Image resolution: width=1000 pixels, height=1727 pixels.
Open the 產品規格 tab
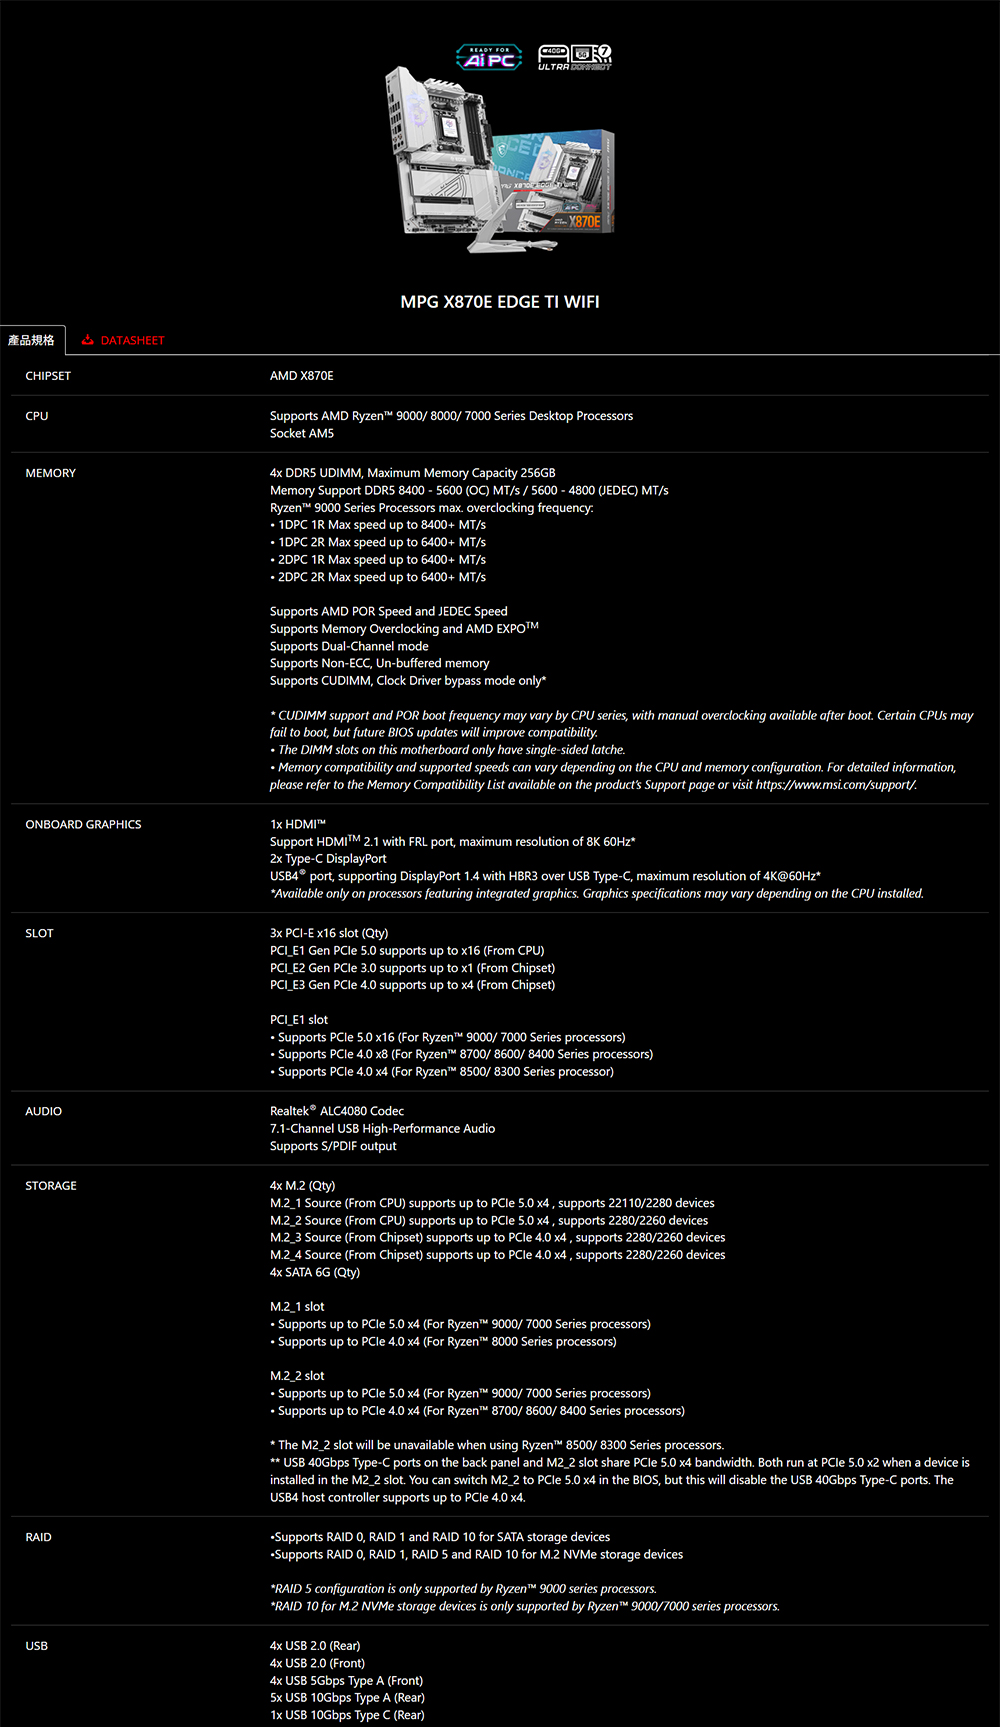[32, 340]
